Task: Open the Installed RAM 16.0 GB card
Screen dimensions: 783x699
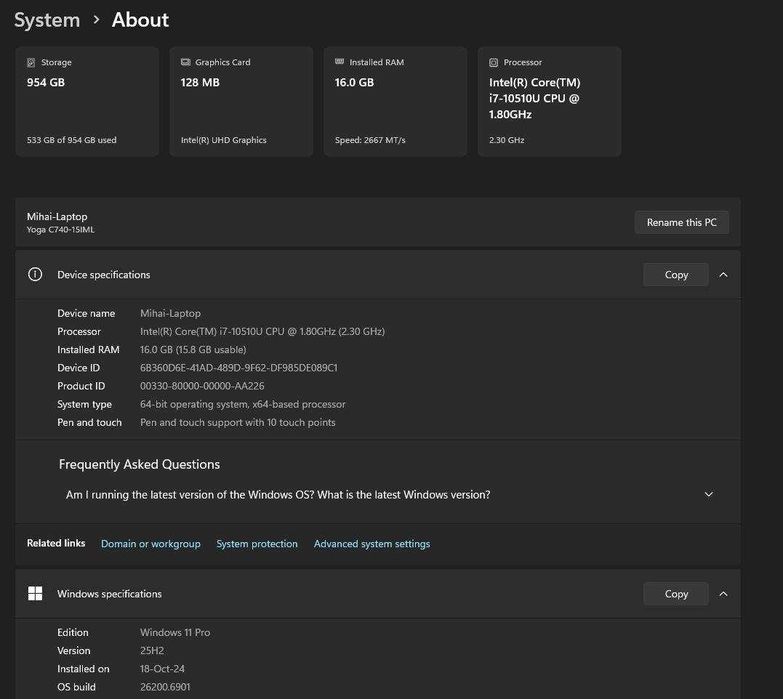Action: pyautogui.click(x=395, y=101)
